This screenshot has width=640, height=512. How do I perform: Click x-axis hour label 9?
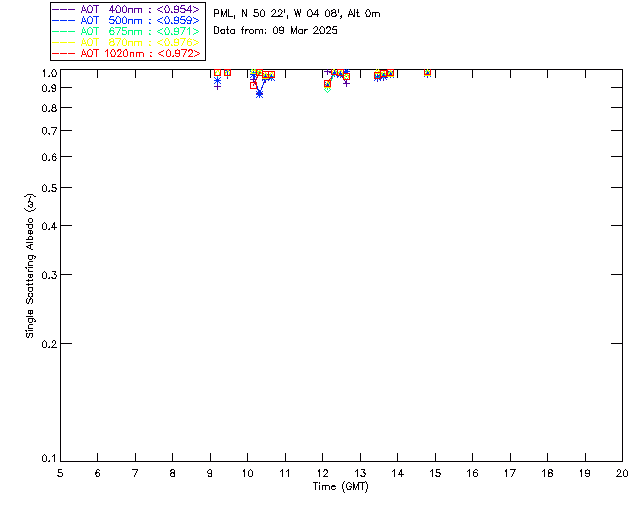[210, 473]
